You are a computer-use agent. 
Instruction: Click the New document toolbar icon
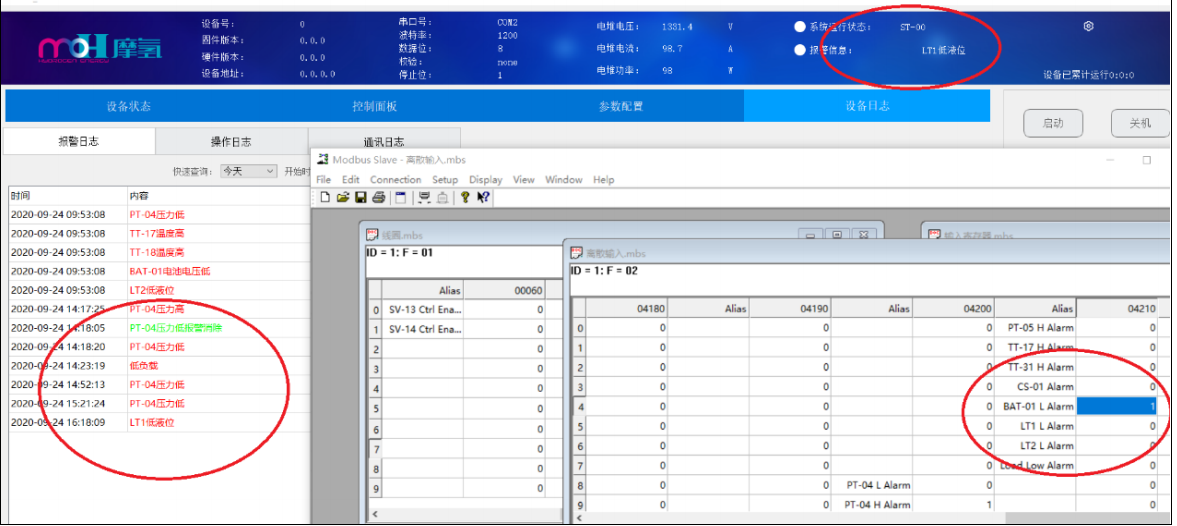(325, 198)
